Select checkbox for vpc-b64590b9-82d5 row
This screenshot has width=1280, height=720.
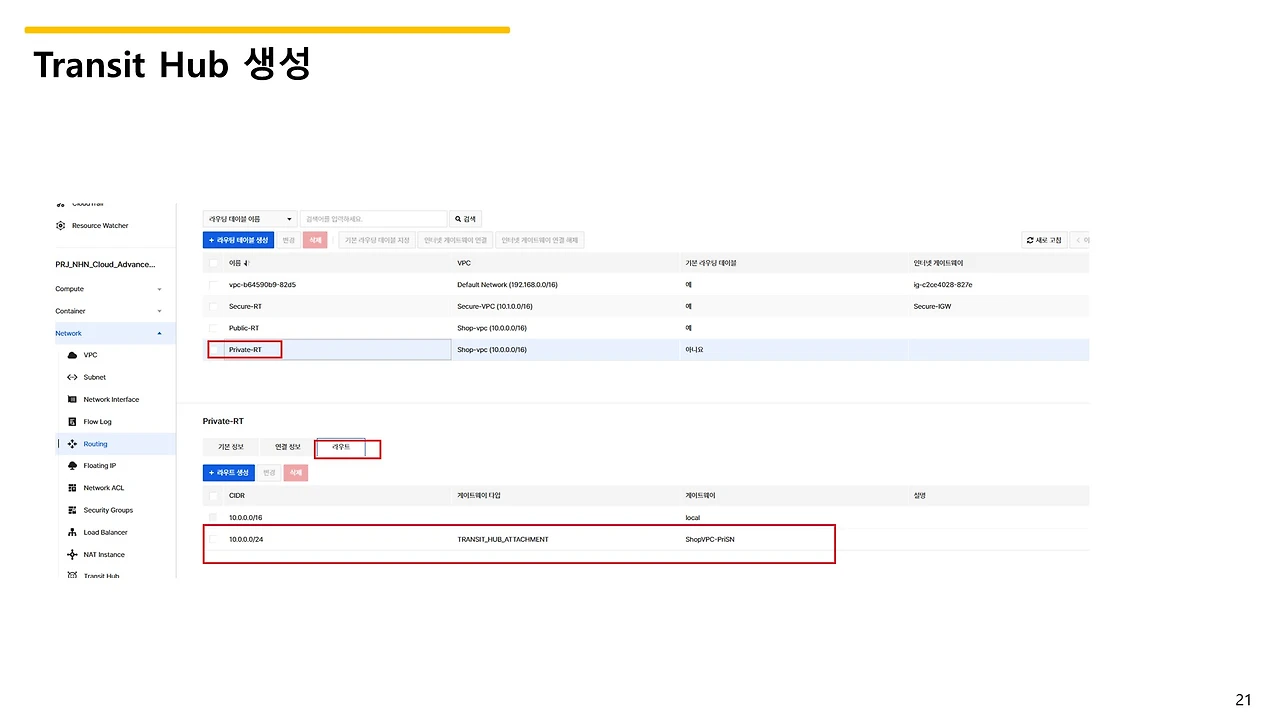pos(213,285)
